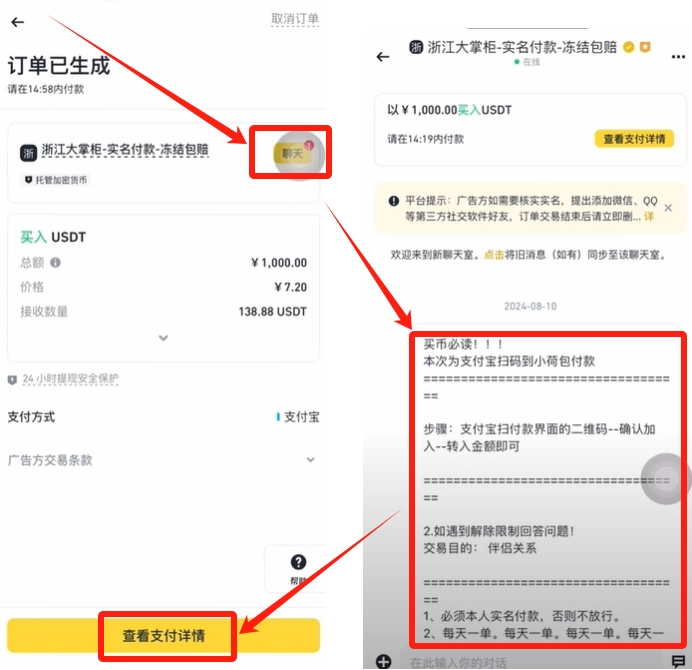Expand order details chevron under 接收数量
692x670 pixels.
[163, 338]
